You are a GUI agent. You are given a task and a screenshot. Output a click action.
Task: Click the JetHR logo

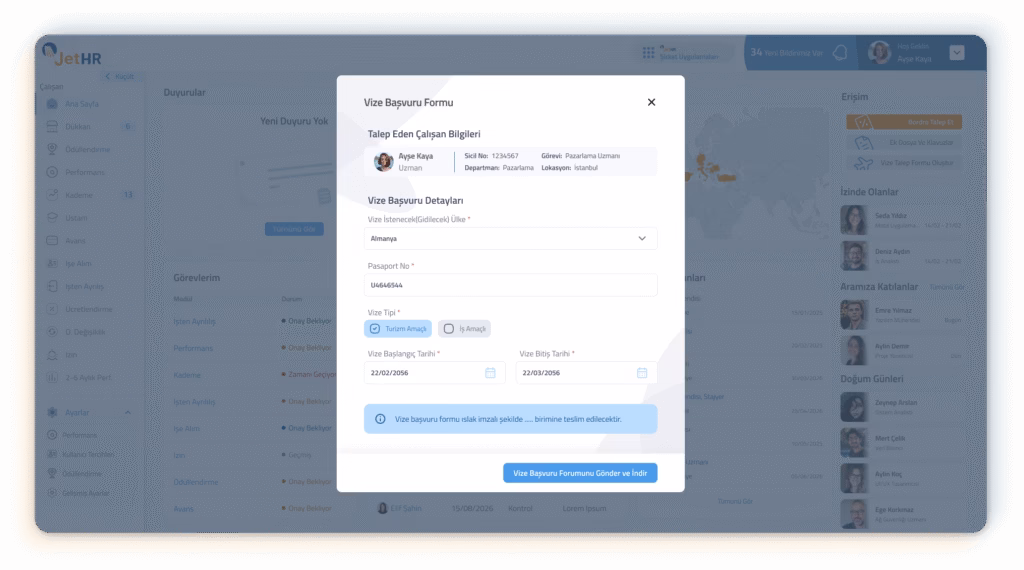click(x=68, y=54)
